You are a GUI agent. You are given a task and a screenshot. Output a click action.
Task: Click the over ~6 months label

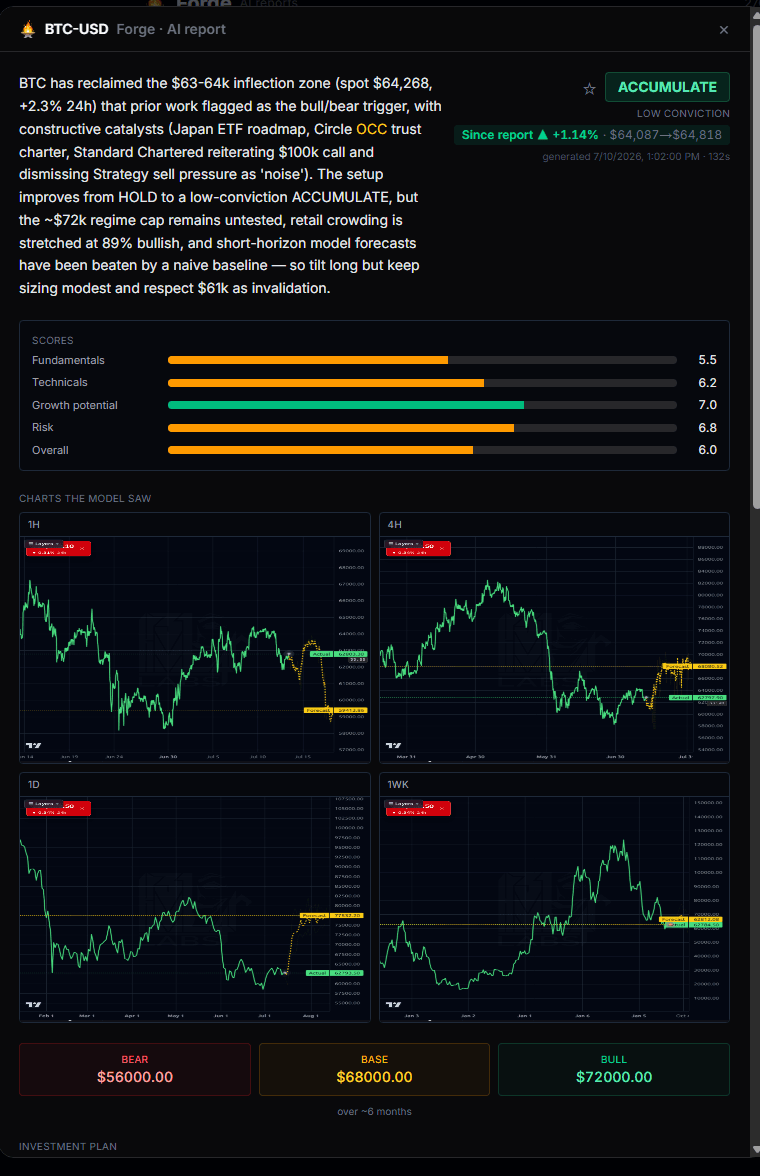click(374, 1112)
